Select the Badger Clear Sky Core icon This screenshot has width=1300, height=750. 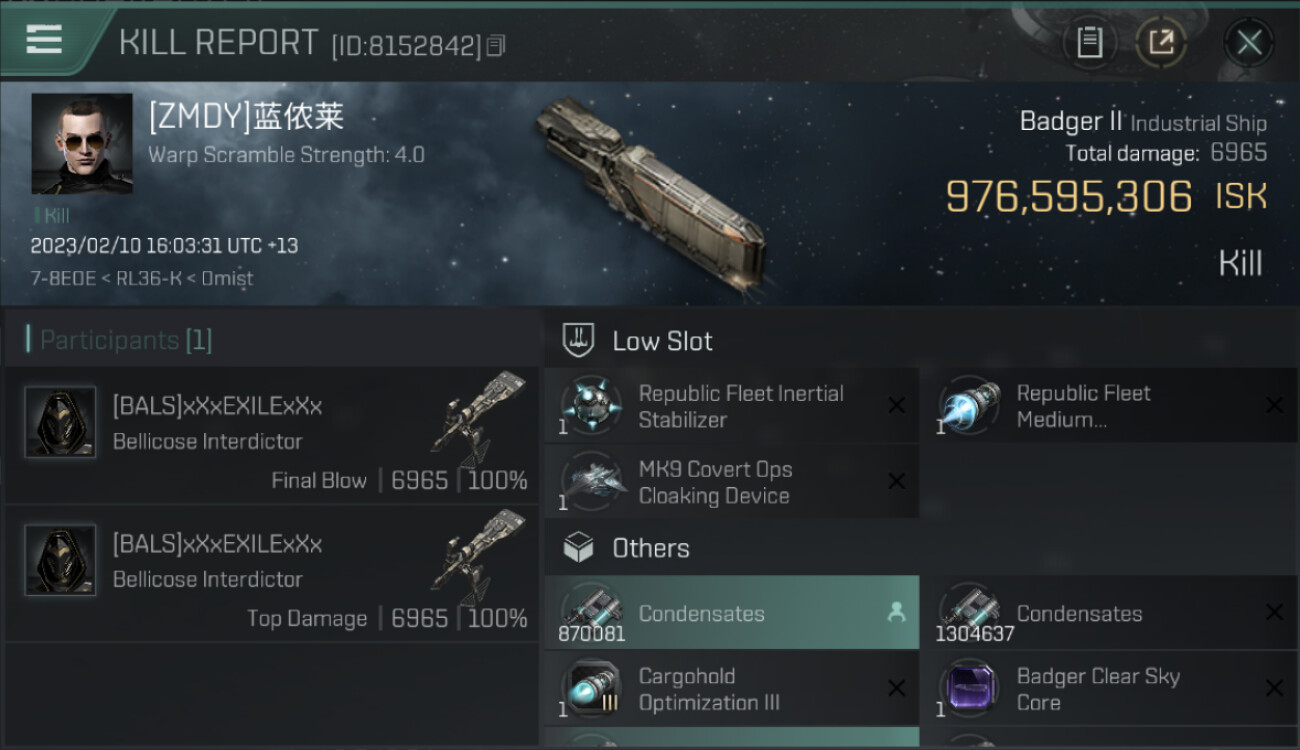pos(969,689)
